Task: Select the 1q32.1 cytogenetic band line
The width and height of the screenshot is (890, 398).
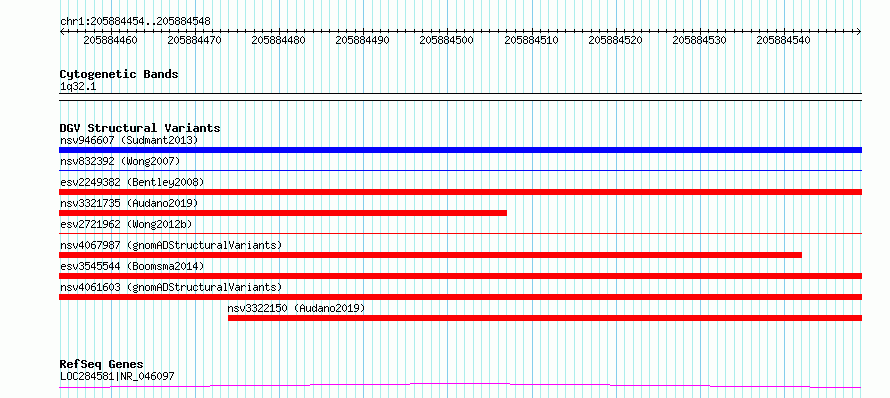Action: (460, 93)
